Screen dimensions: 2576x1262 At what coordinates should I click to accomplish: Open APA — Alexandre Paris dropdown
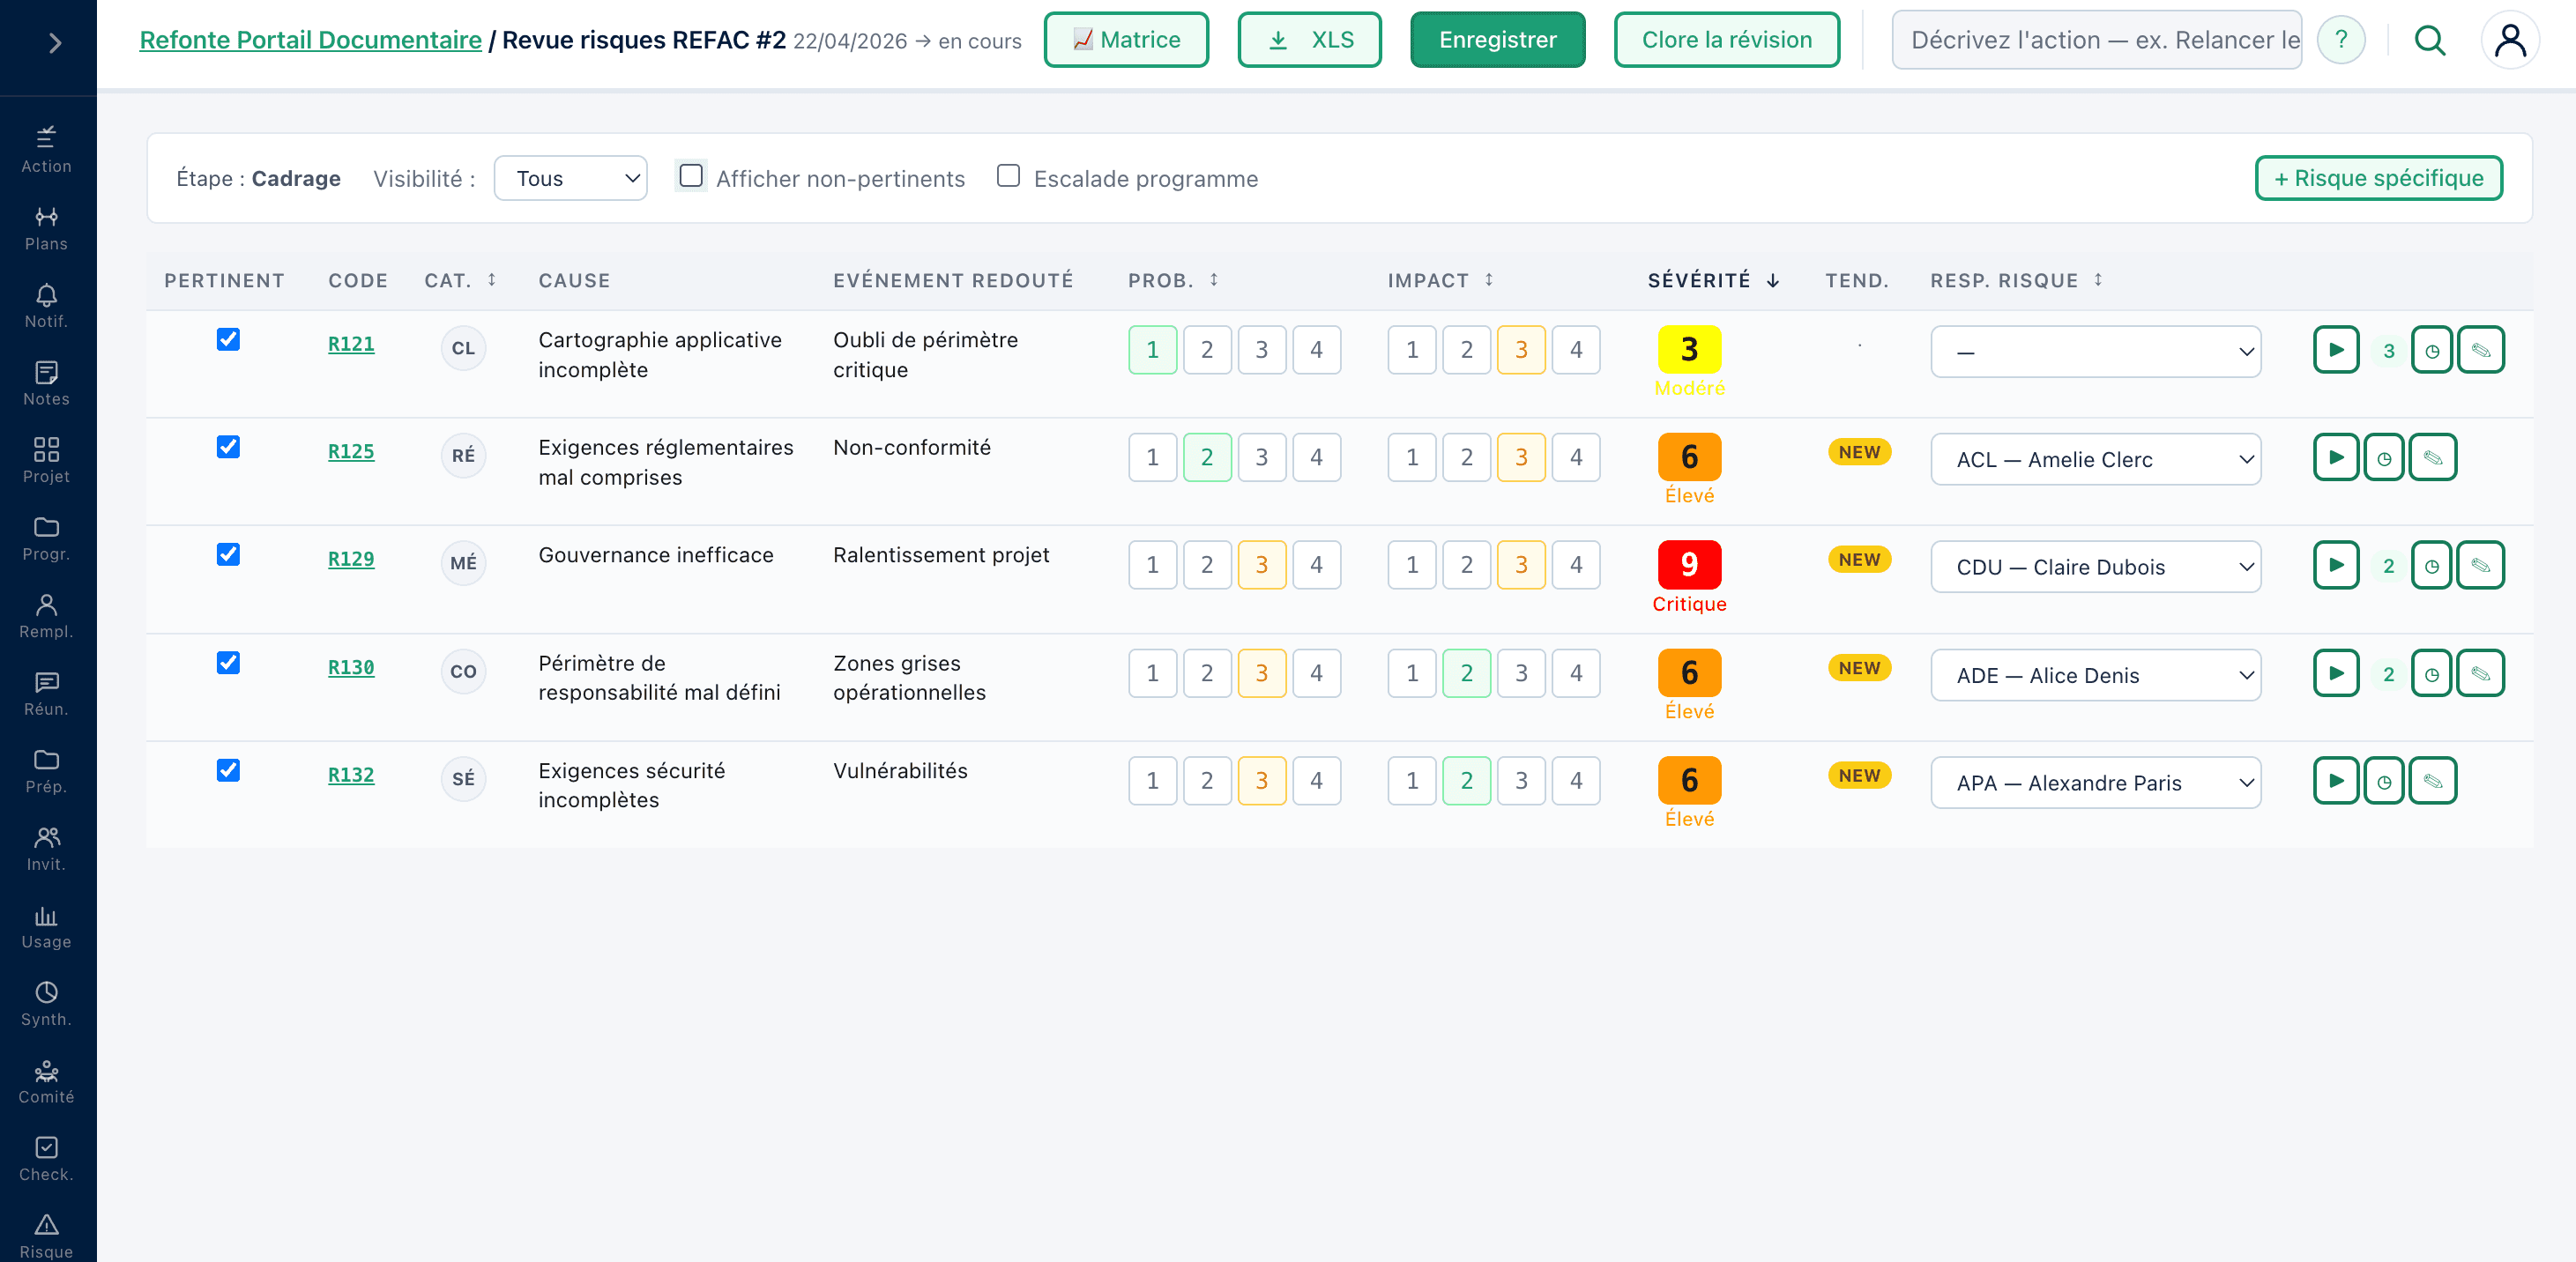click(x=2095, y=783)
